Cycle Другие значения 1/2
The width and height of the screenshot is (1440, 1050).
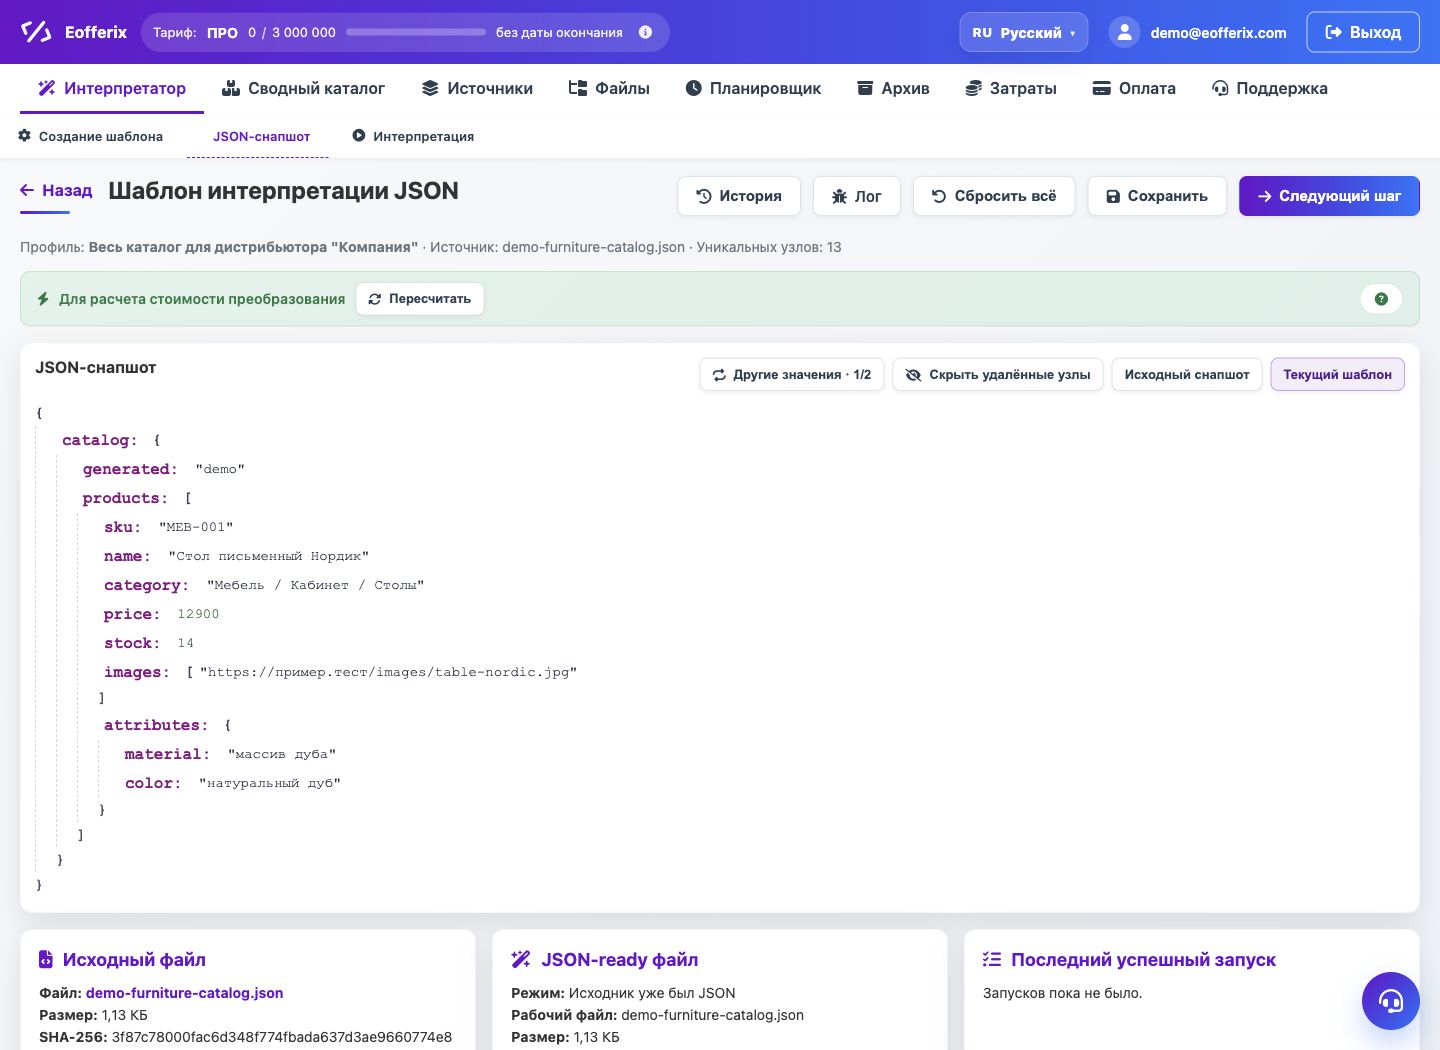coord(792,375)
